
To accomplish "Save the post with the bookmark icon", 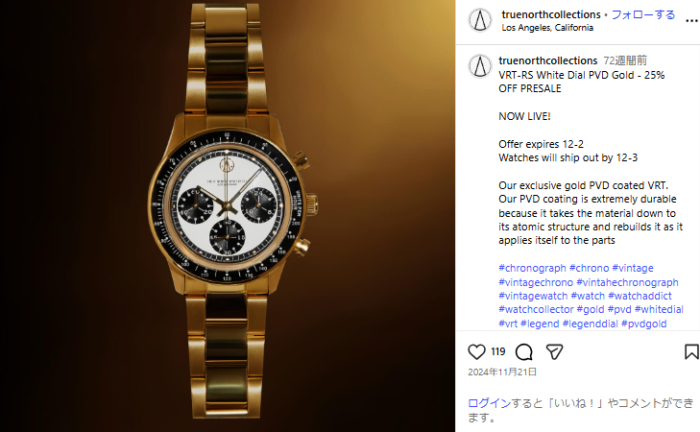I will tap(692, 352).
